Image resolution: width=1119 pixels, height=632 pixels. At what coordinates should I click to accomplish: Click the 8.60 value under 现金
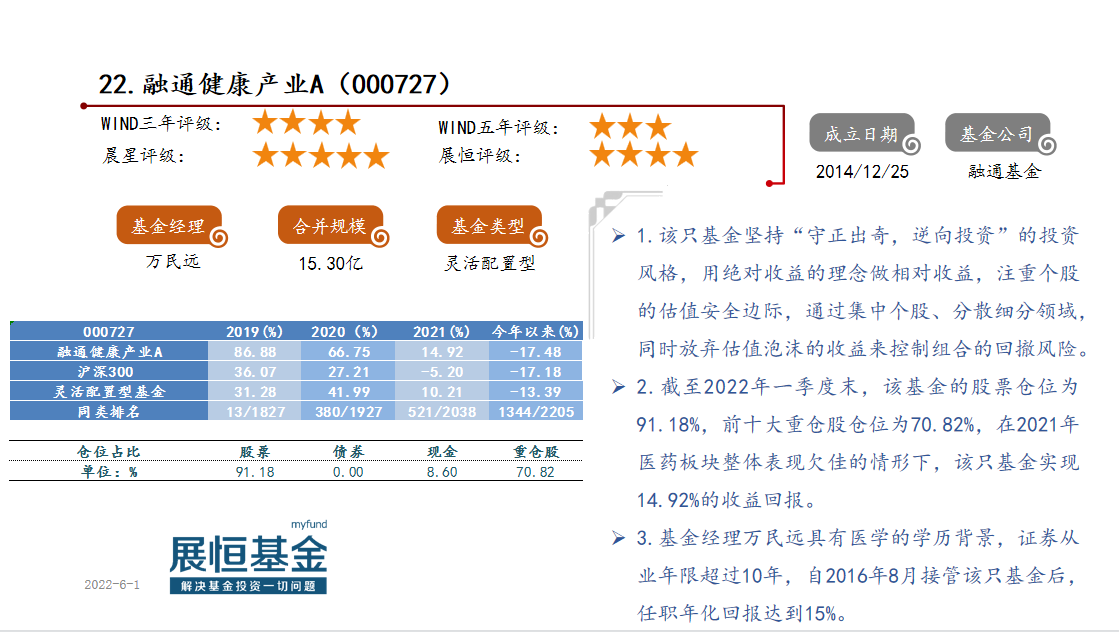click(x=442, y=472)
